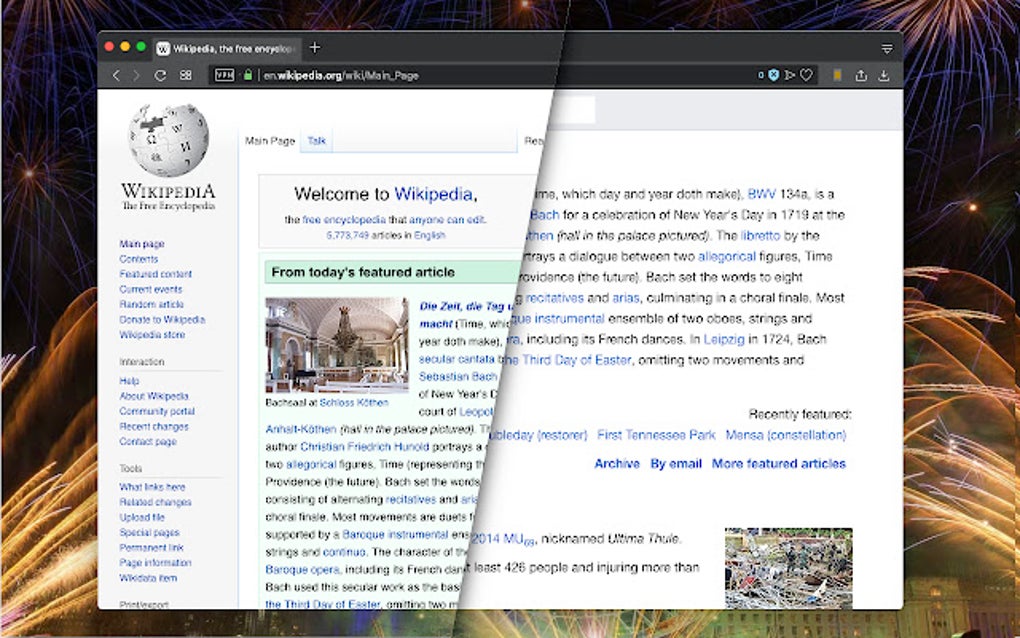Open the downloads icon
This screenshot has width=1020, height=638.
884,75
